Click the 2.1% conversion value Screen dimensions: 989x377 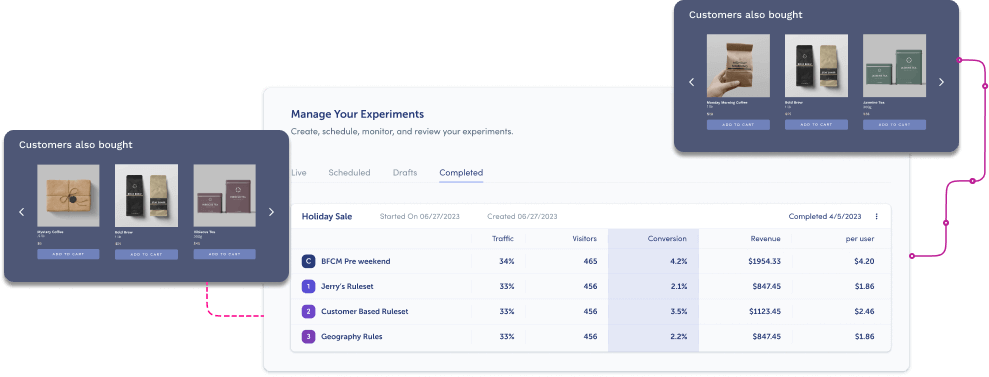point(679,286)
